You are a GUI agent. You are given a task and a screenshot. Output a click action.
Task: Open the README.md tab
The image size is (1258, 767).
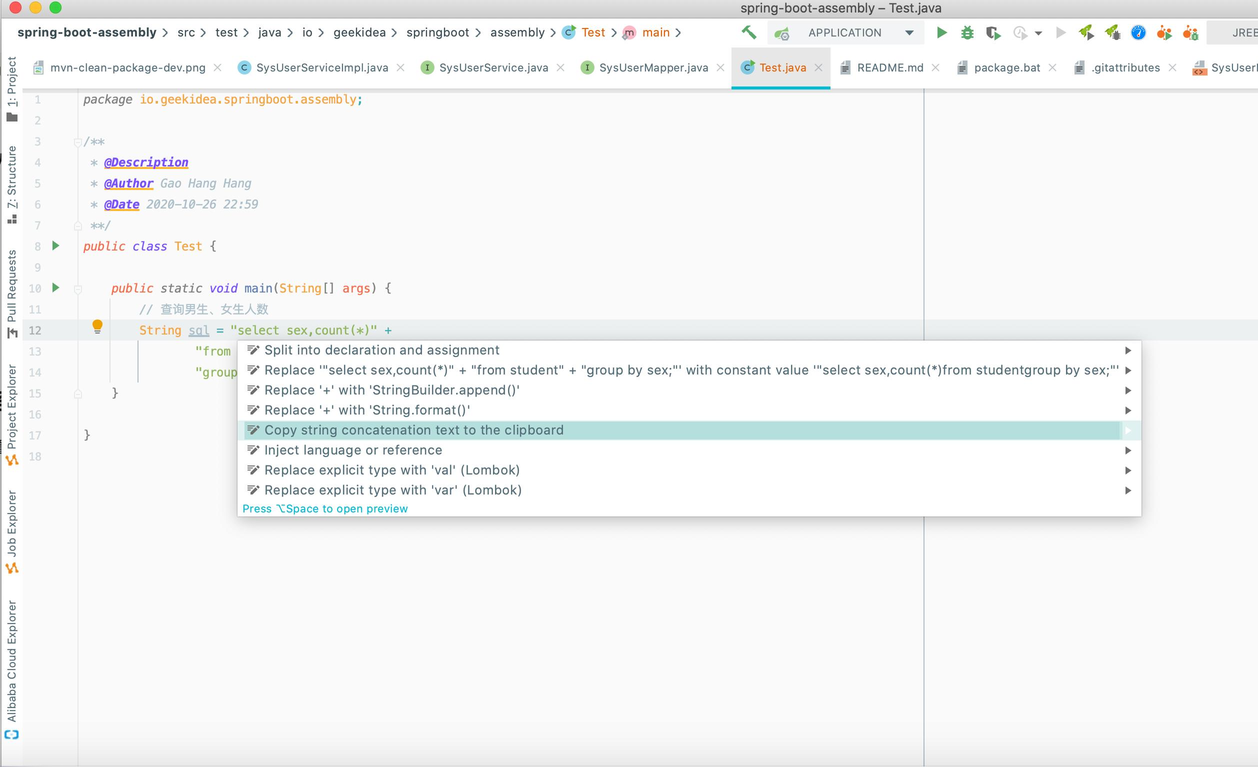(x=890, y=68)
